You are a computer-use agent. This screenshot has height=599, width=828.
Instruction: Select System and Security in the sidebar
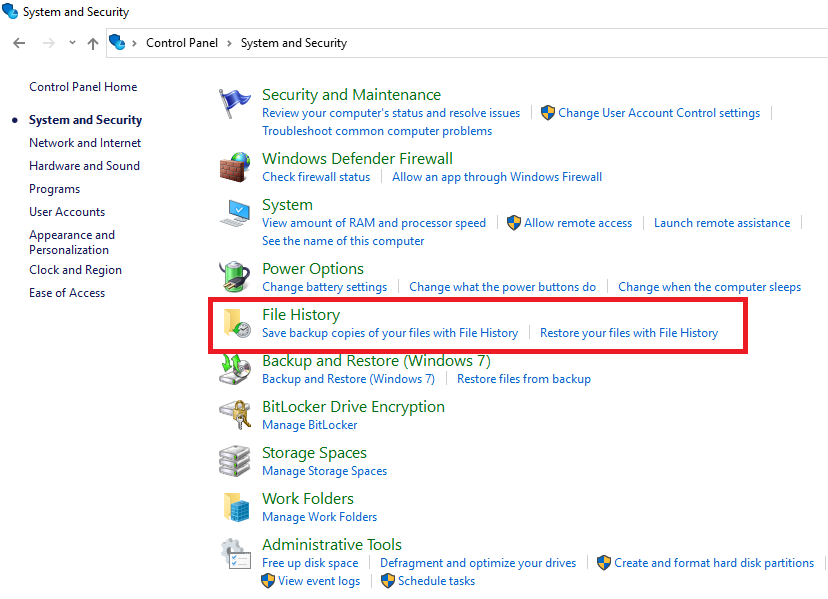85,120
